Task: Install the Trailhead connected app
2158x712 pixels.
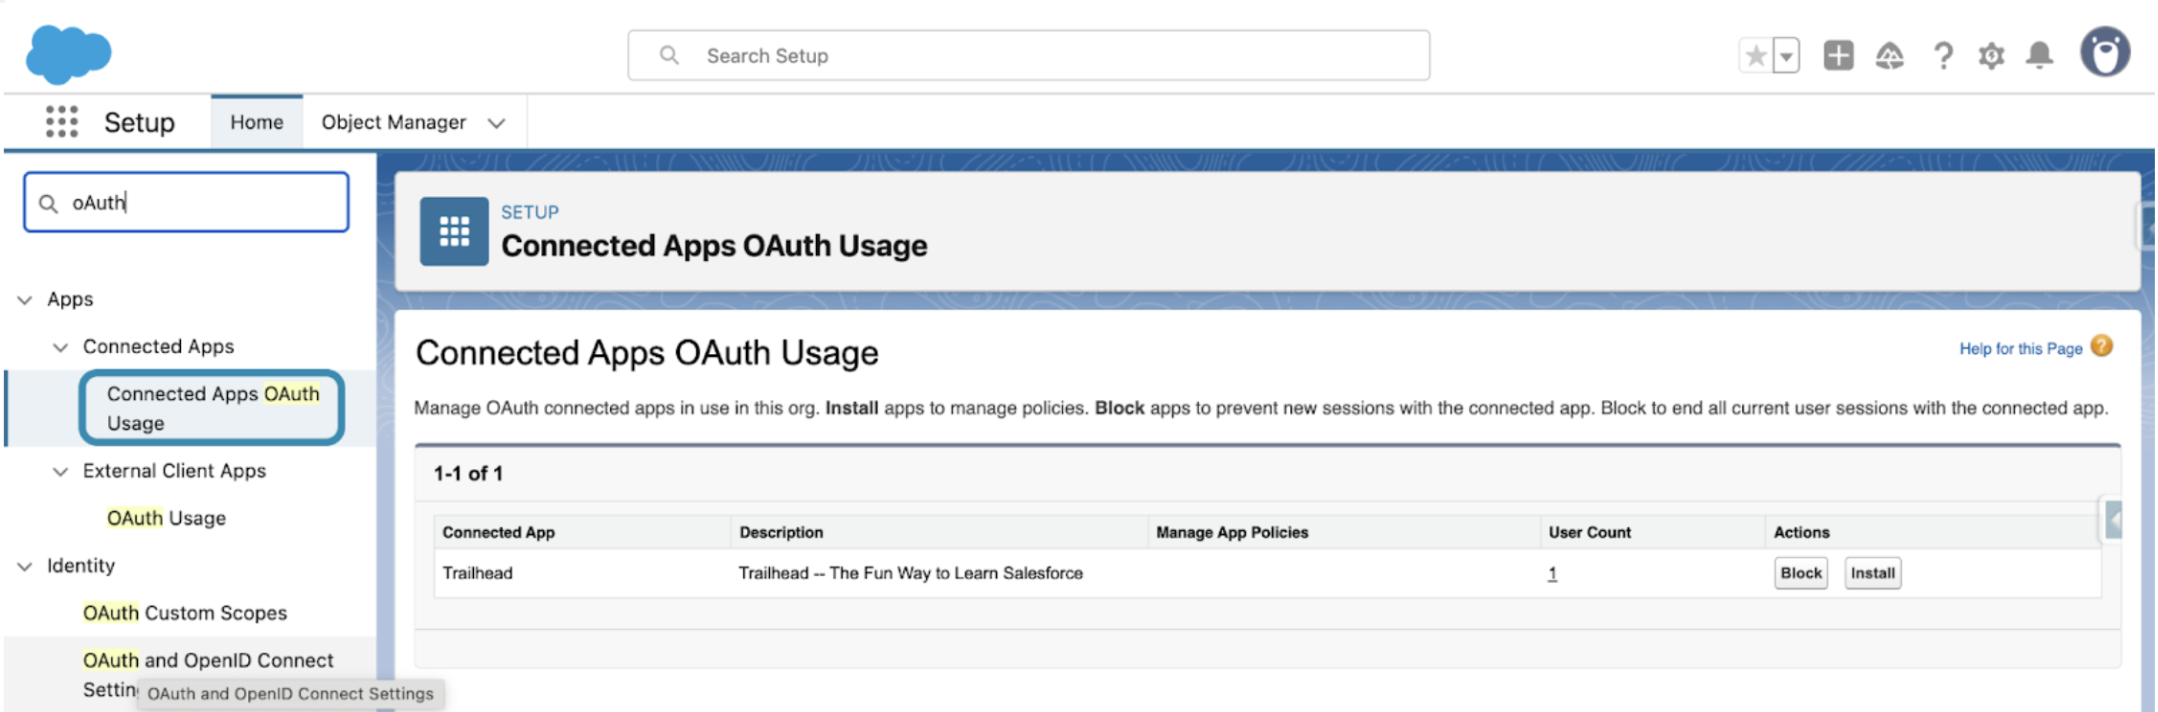Action: [x=1872, y=573]
